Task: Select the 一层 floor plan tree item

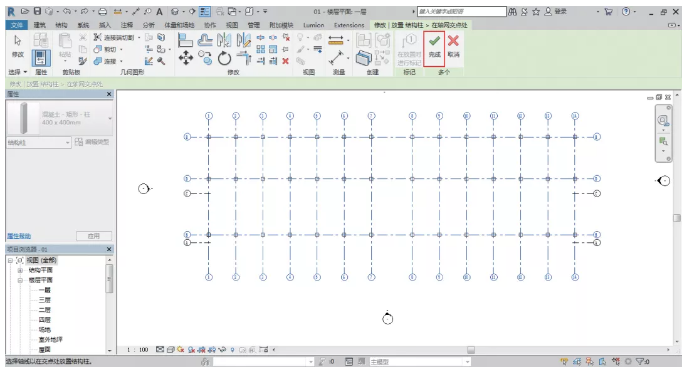Action: pos(44,290)
